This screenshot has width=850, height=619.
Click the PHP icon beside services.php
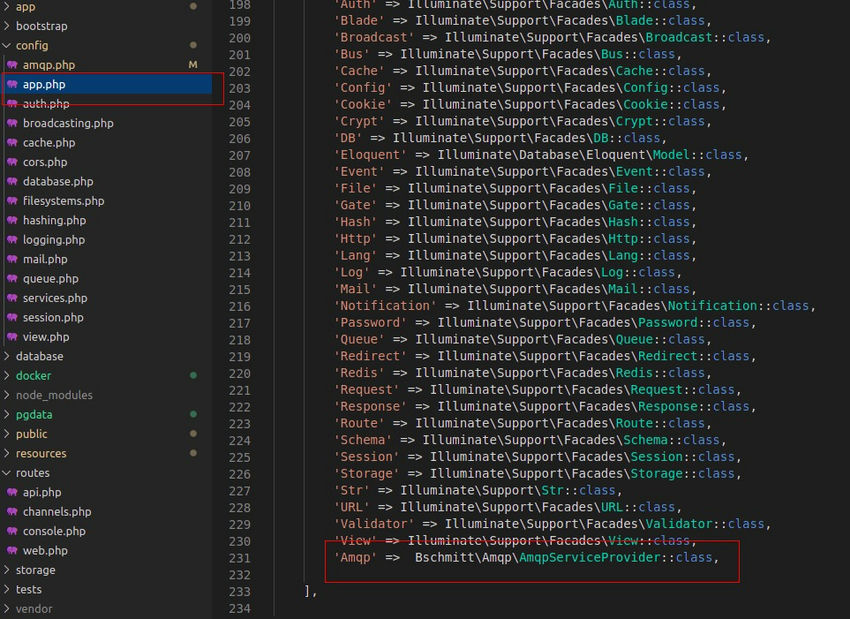(x=12, y=298)
